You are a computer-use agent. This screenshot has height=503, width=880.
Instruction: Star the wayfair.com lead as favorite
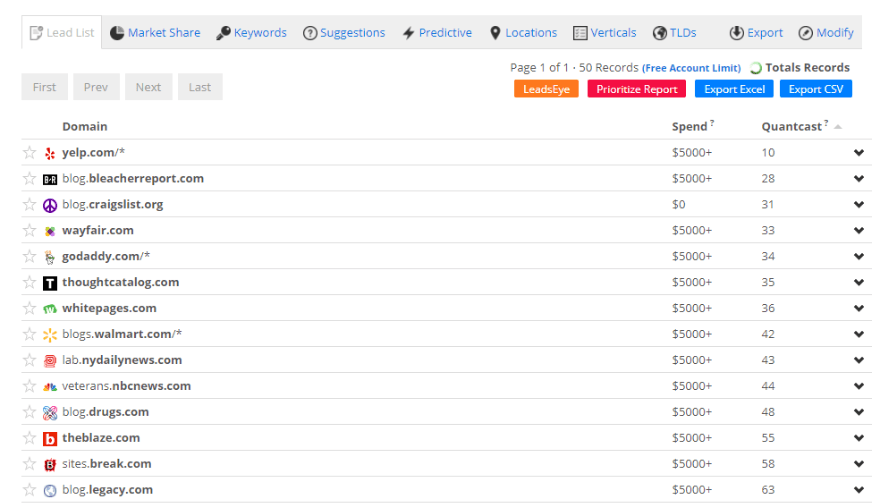tap(29, 231)
